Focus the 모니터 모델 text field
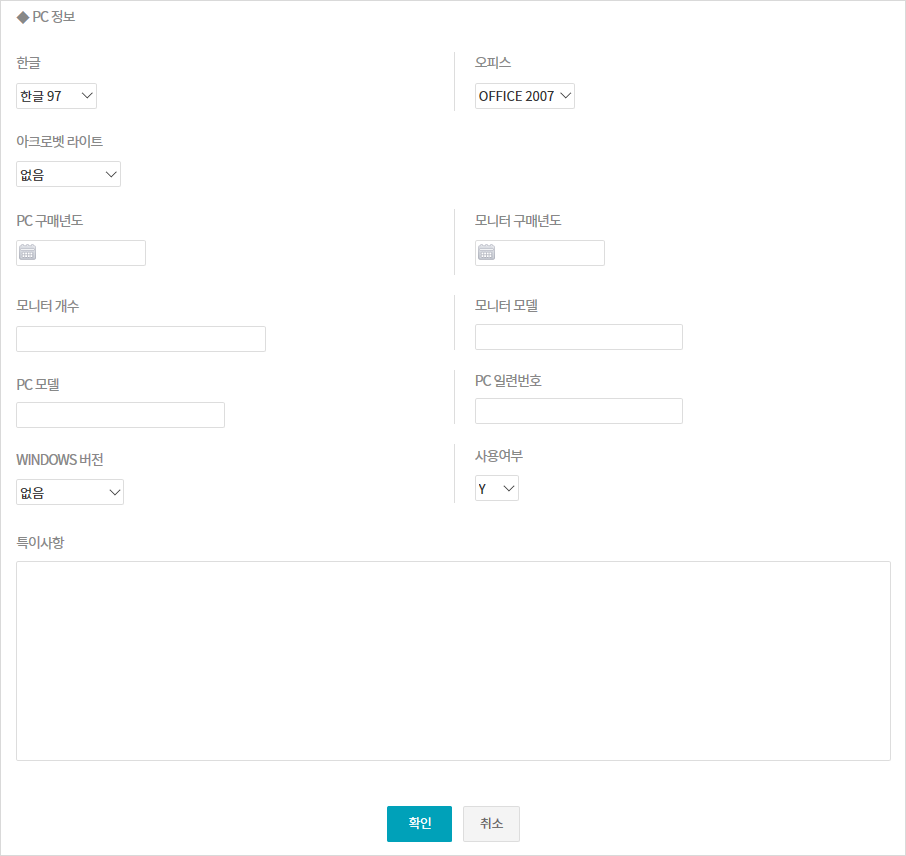Image resolution: width=906 pixels, height=856 pixels. click(x=579, y=337)
